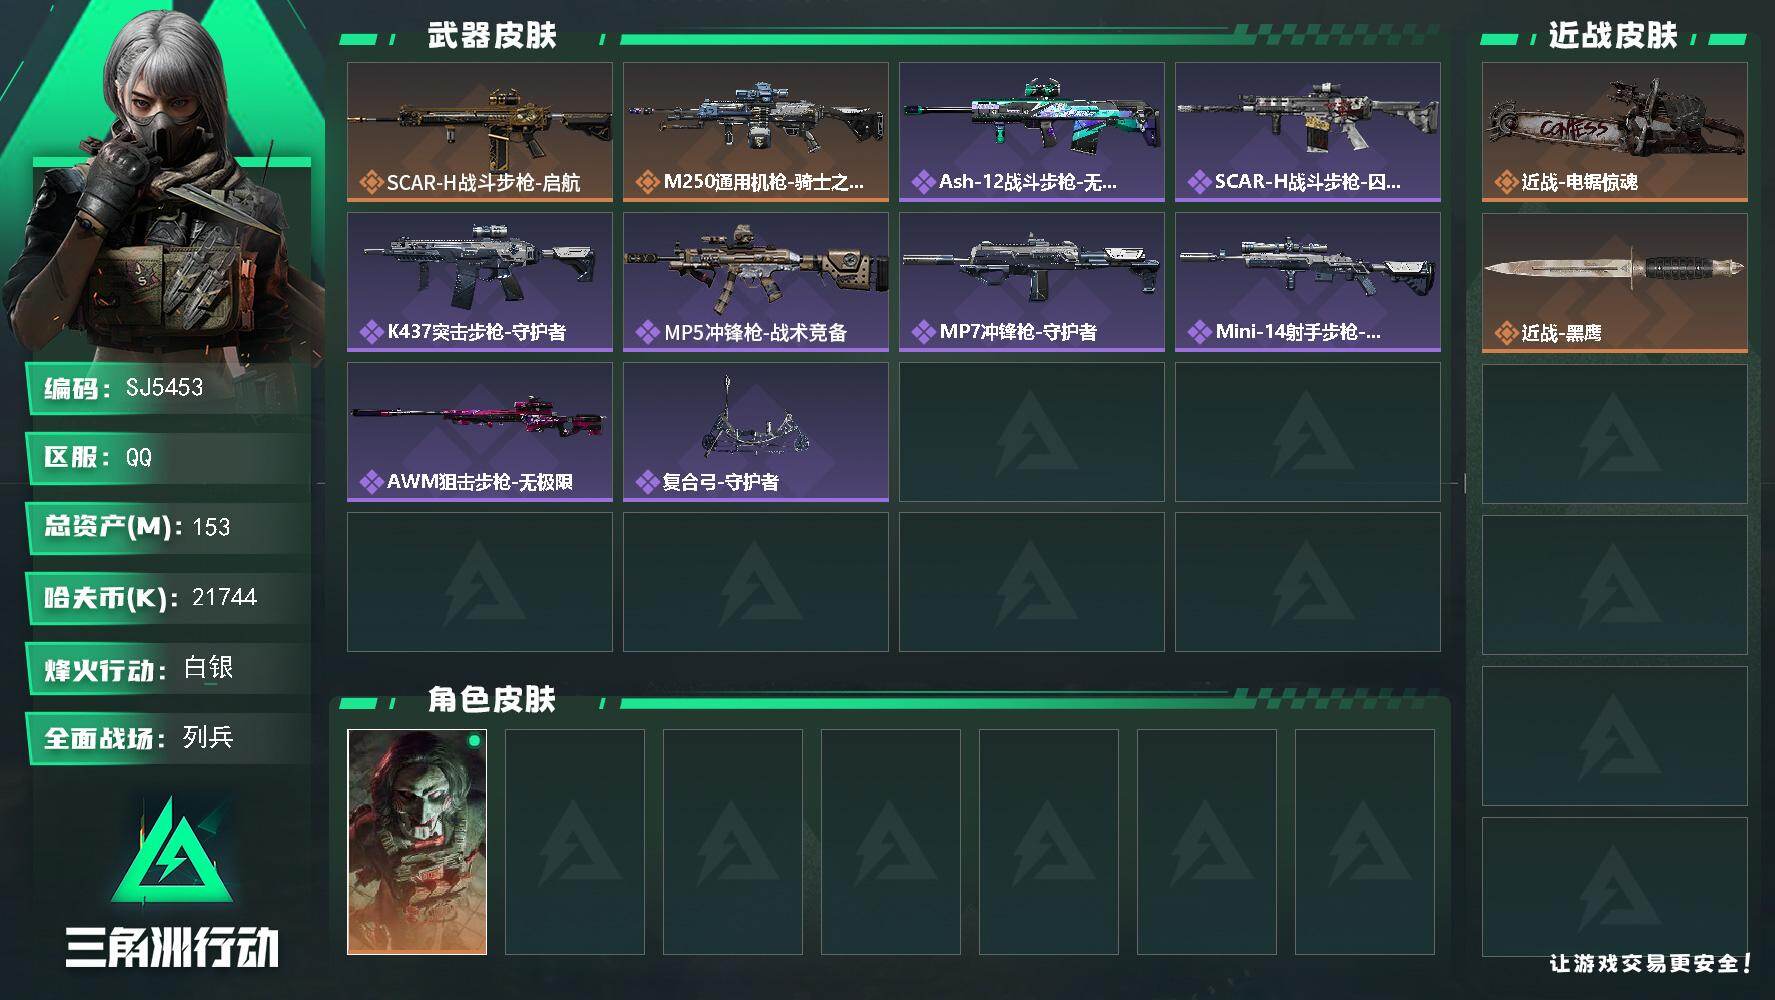Image resolution: width=1775 pixels, height=1000 pixels.
Task: Select the SCAR-H战斗步枪-启航 weapon skin
Action: tap(480, 132)
